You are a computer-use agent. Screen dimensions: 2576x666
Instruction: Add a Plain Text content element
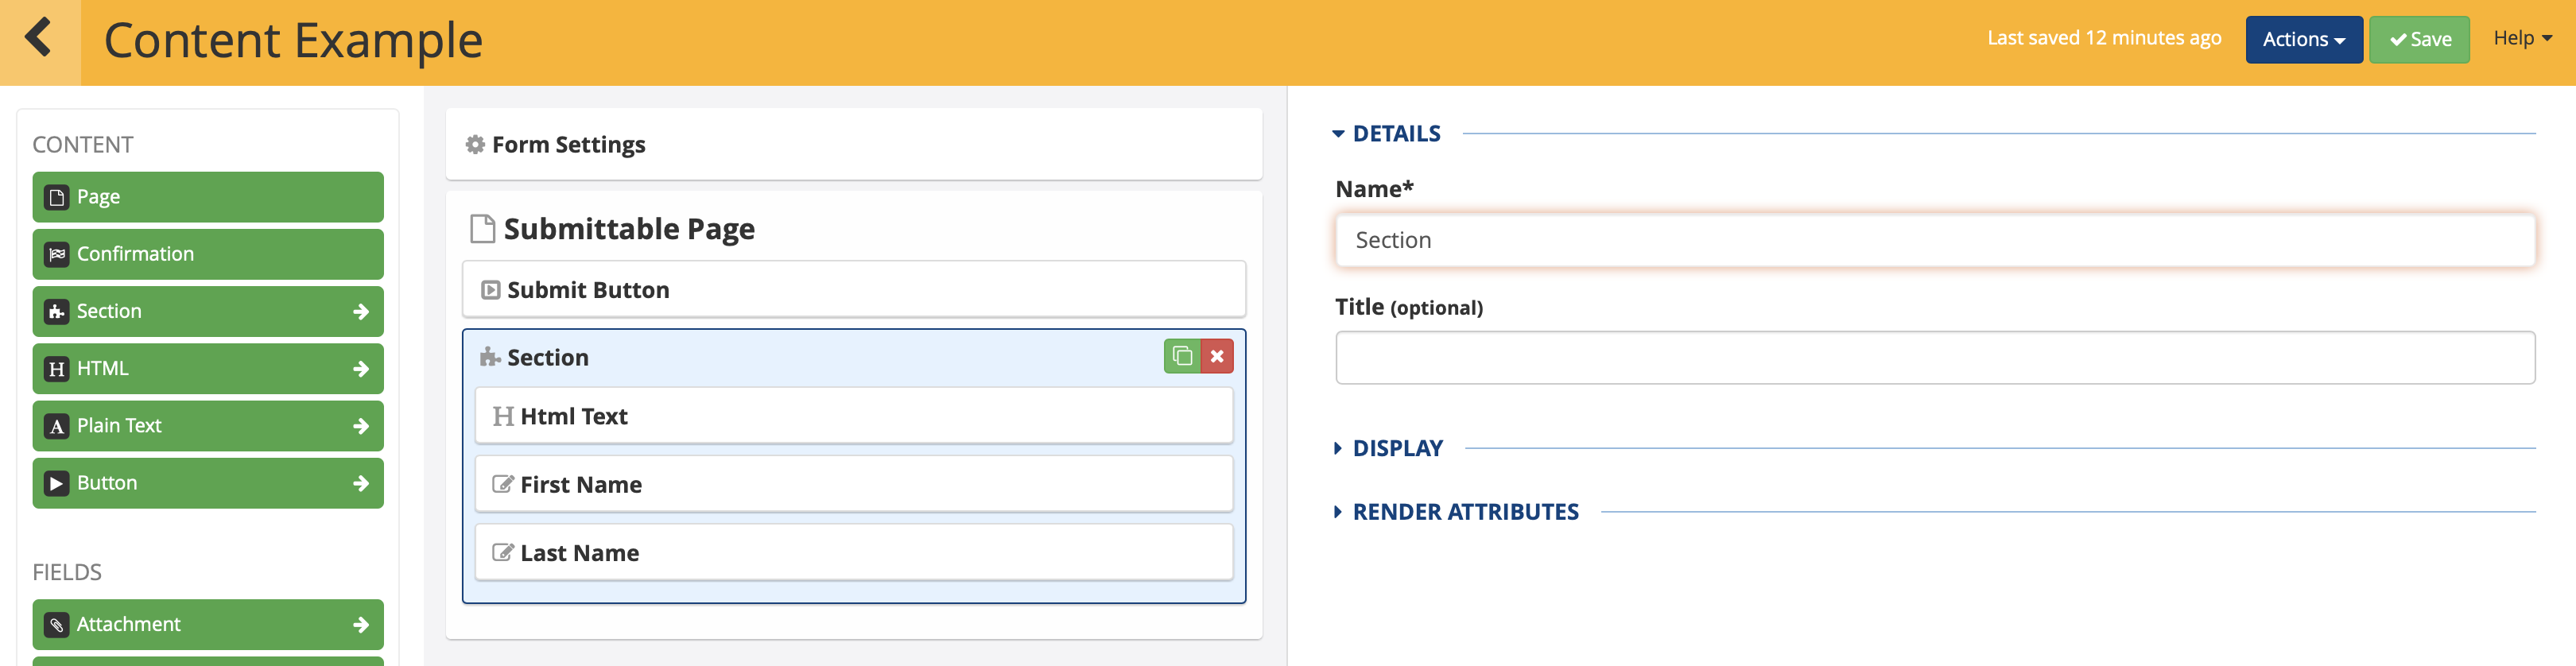[x=208, y=426]
